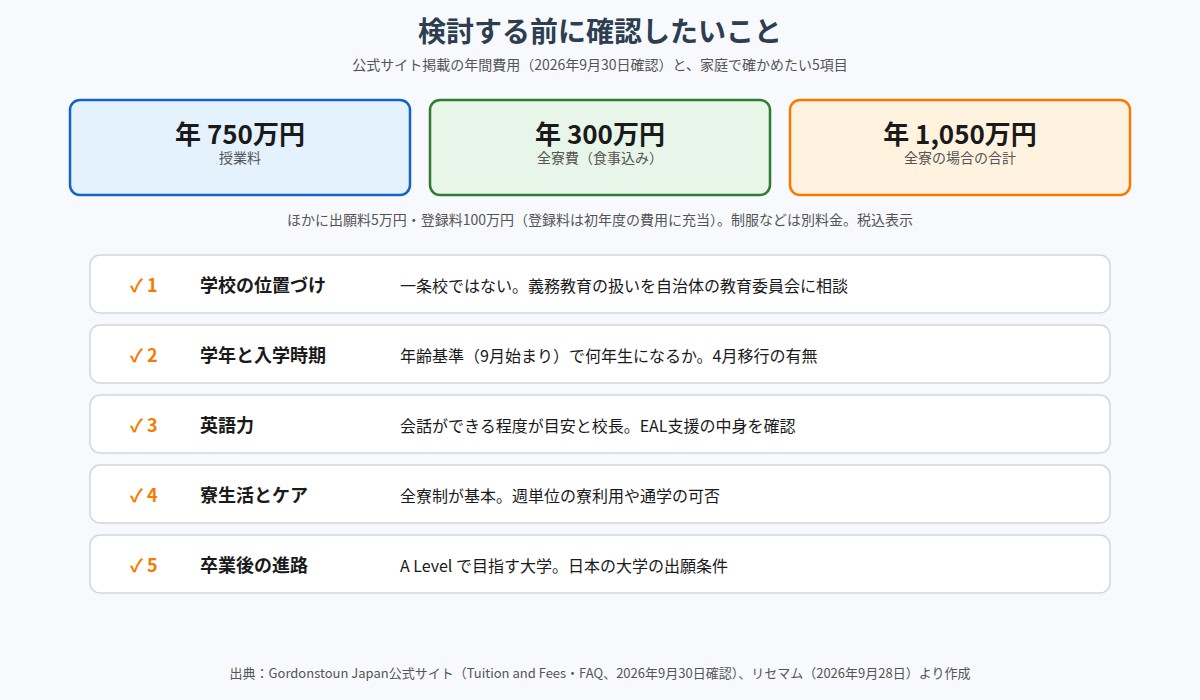1200x700 pixels.
Task: Click the text 年齢基準（9月始まり）で何年生になるか
Action: 548,356
